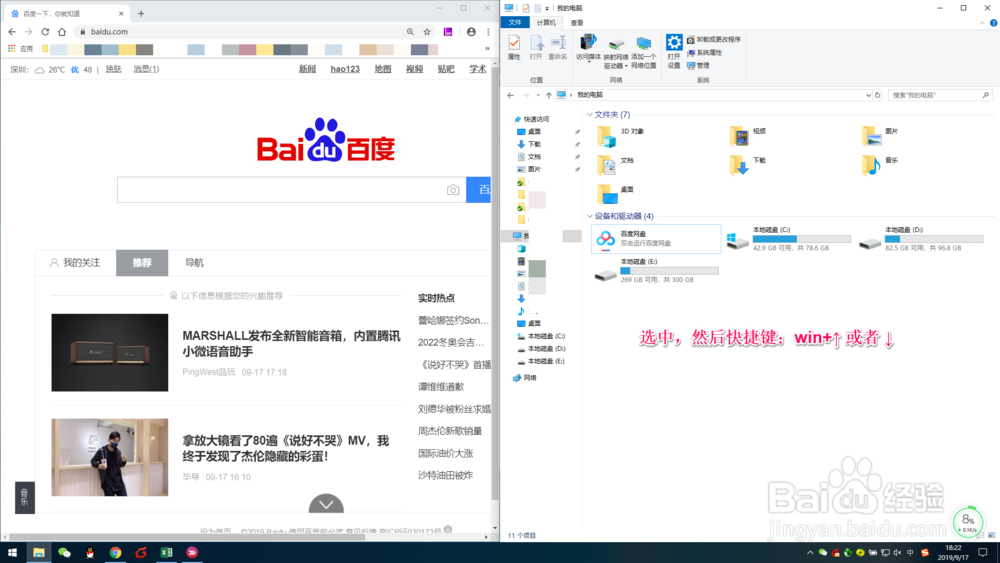1000x563 pixels.
Task: Open Chrome profile avatar menu
Action: point(471,32)
